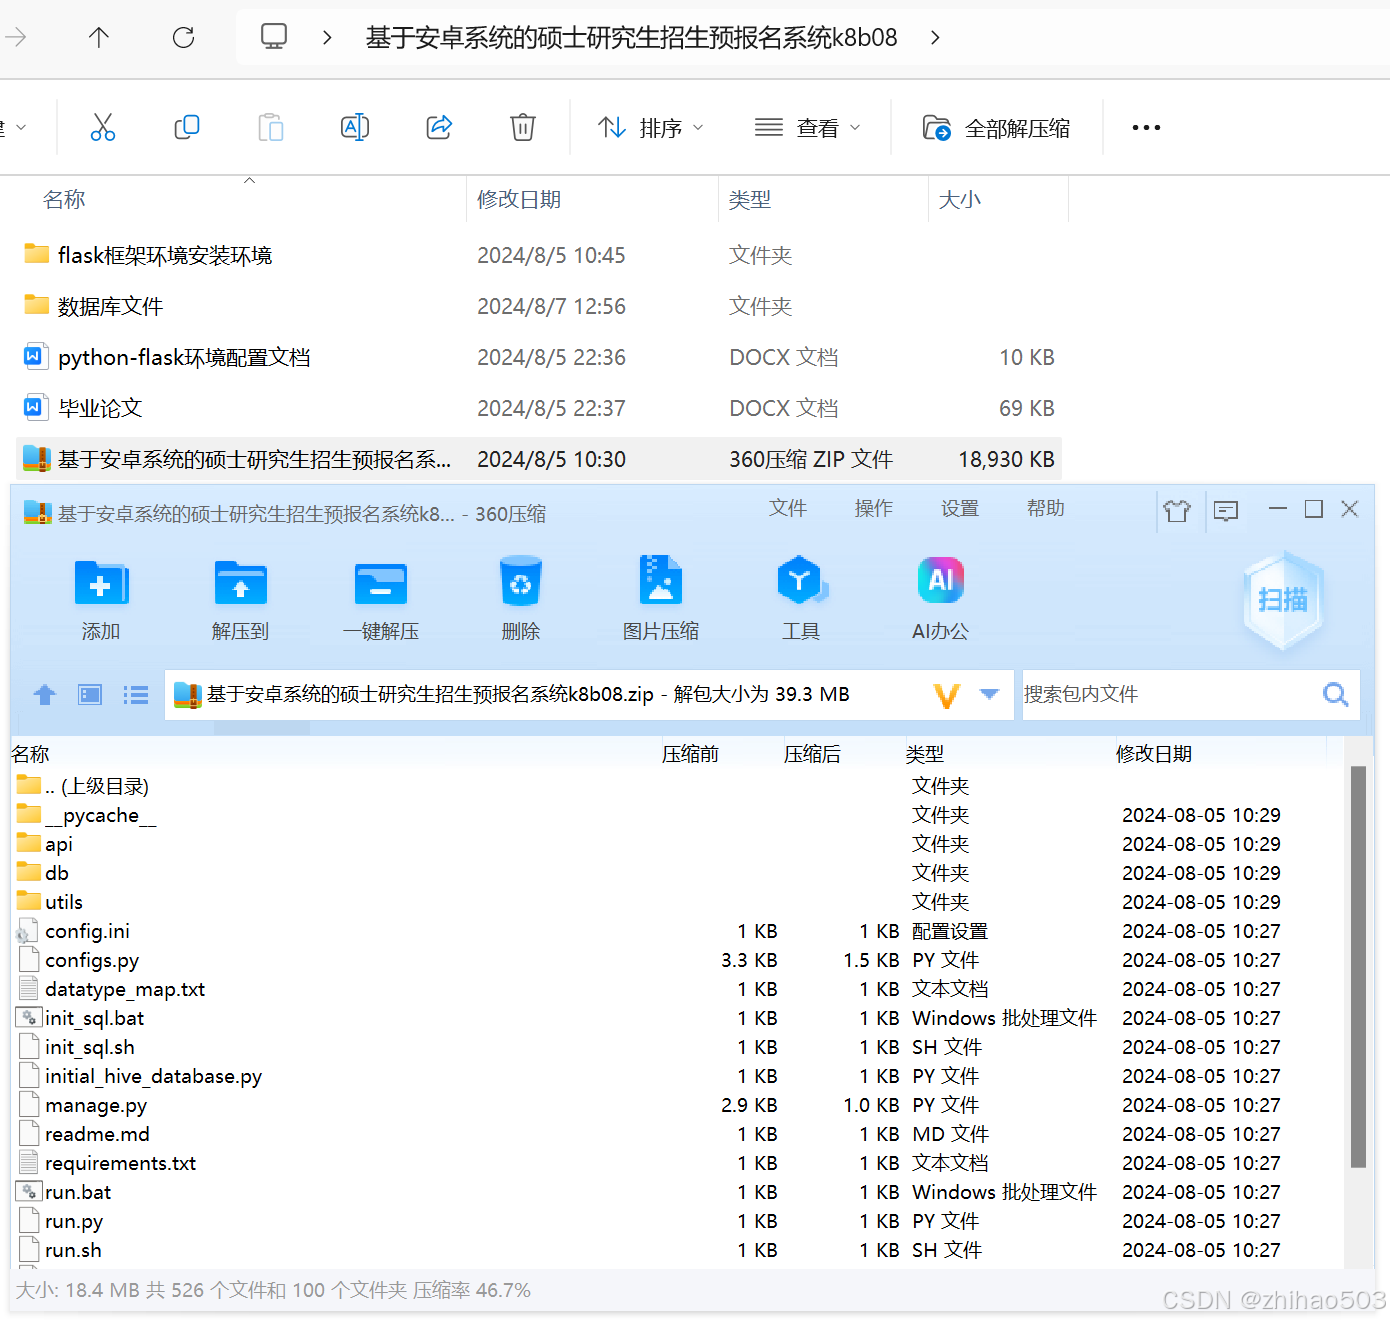This screenshot has height=1323, width=1390.
Task: Open the AI办公 AI office tool
Action: [x=939, y=598]
